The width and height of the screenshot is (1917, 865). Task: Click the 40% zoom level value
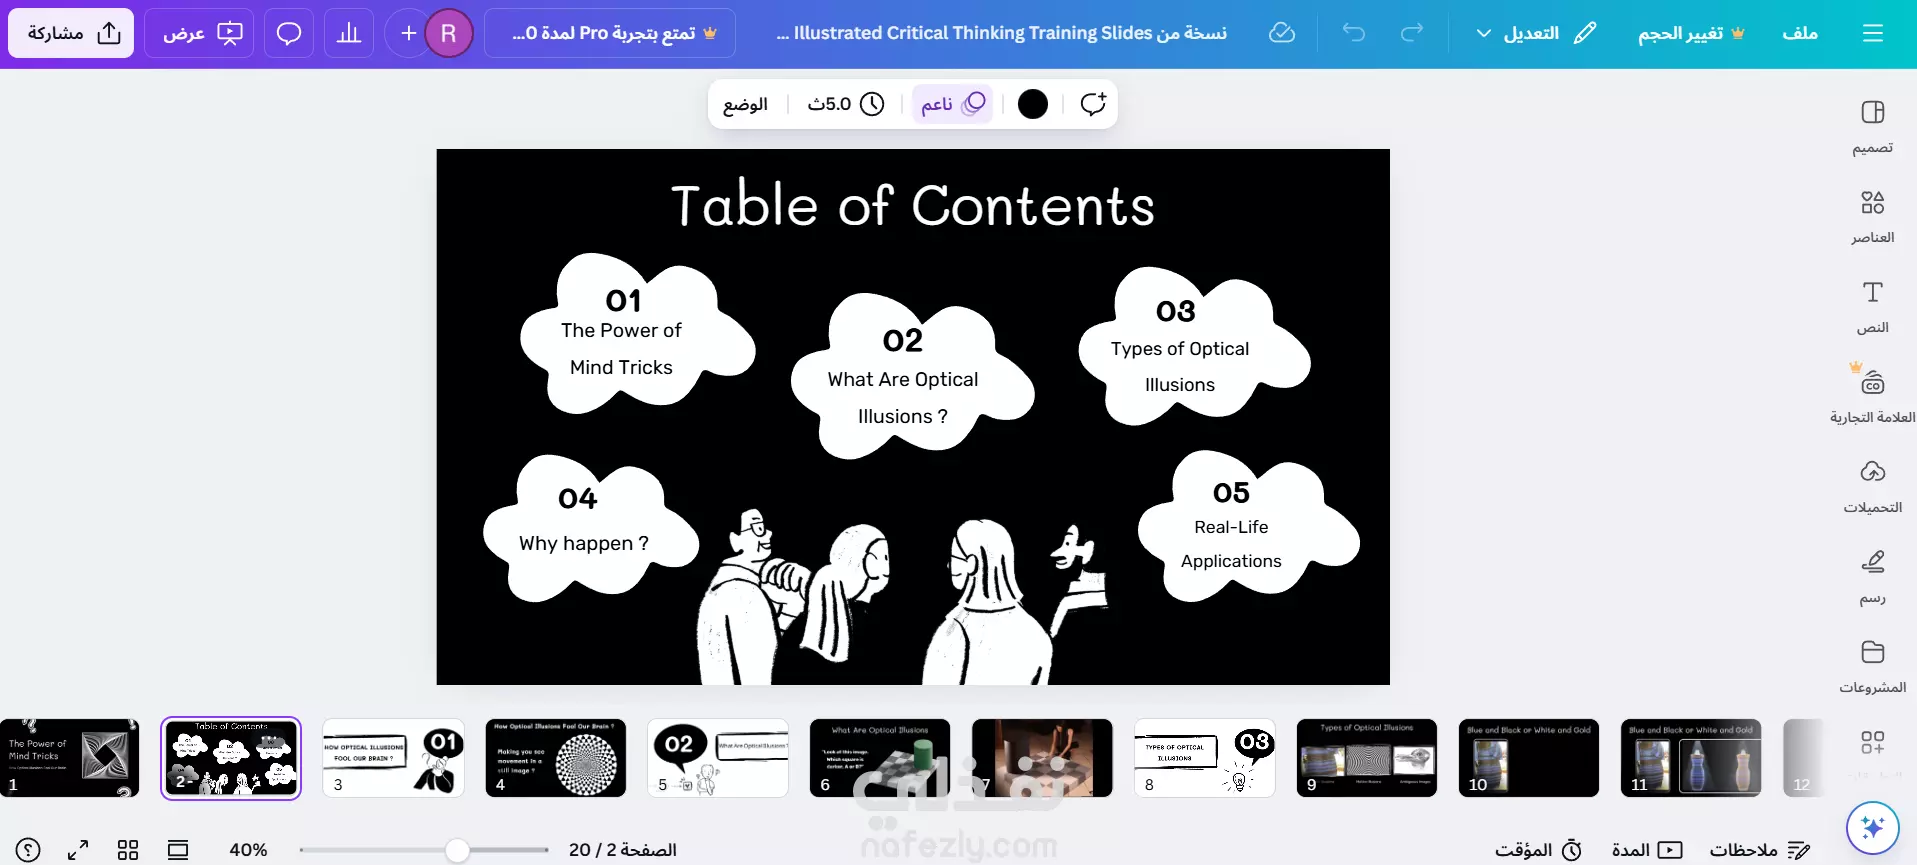point(248,850)
